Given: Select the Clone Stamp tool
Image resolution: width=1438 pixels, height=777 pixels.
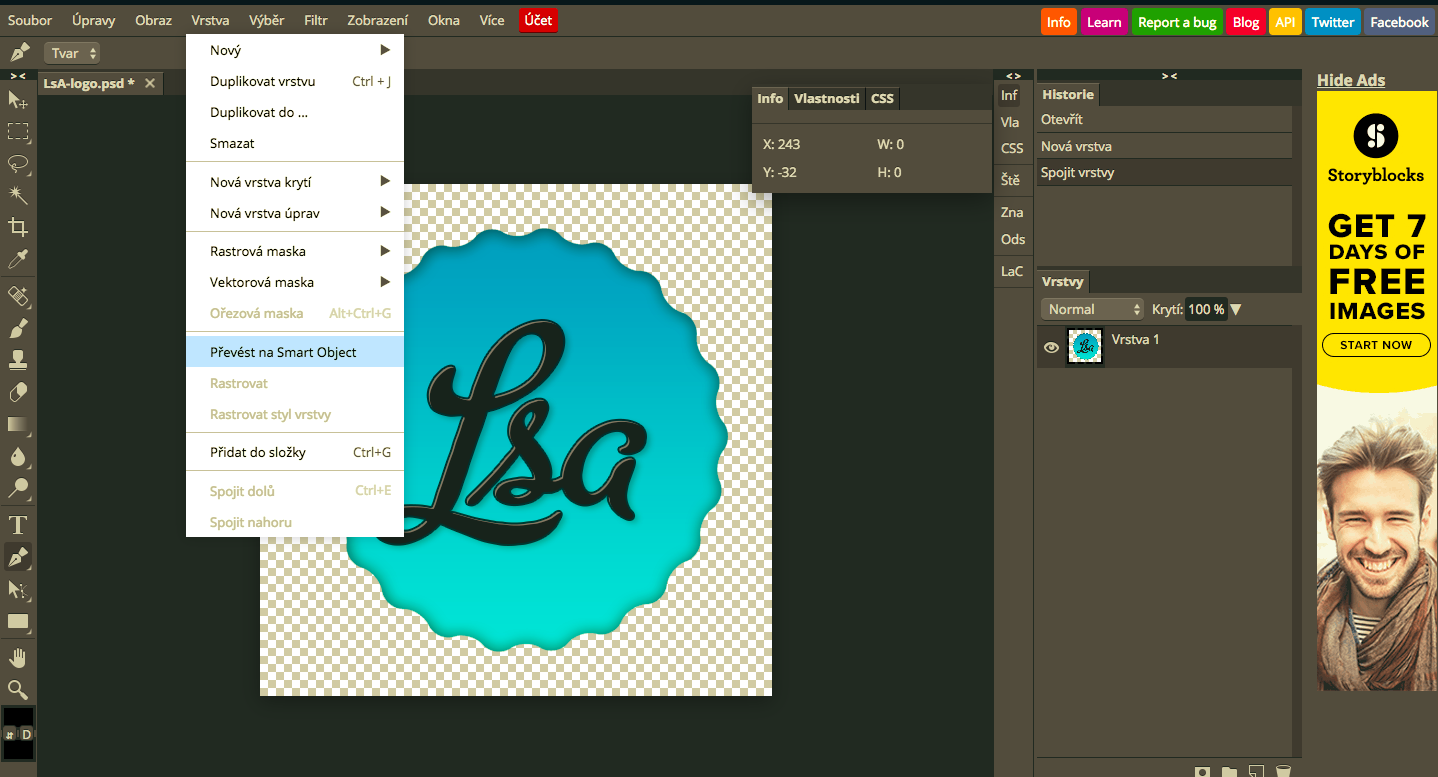Looking at the screenshot, I should [x=16, y=359].
